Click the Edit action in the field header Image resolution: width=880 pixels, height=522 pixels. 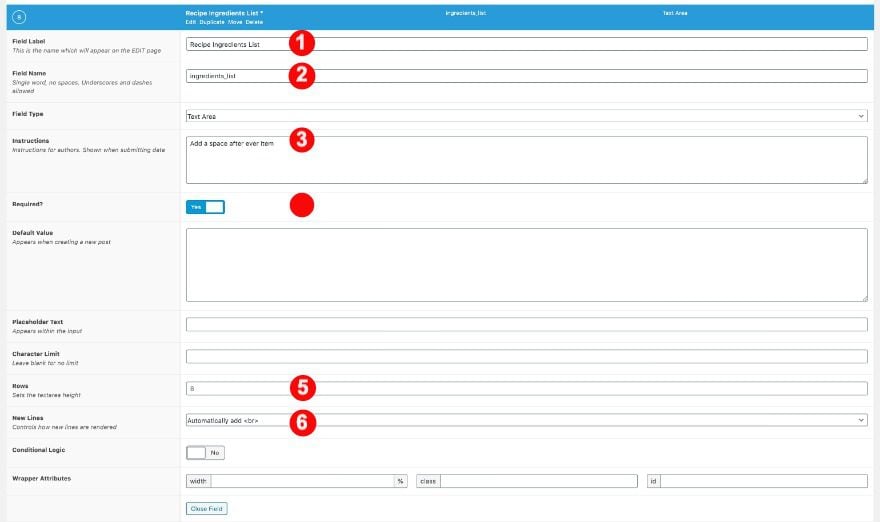point(191,22)
